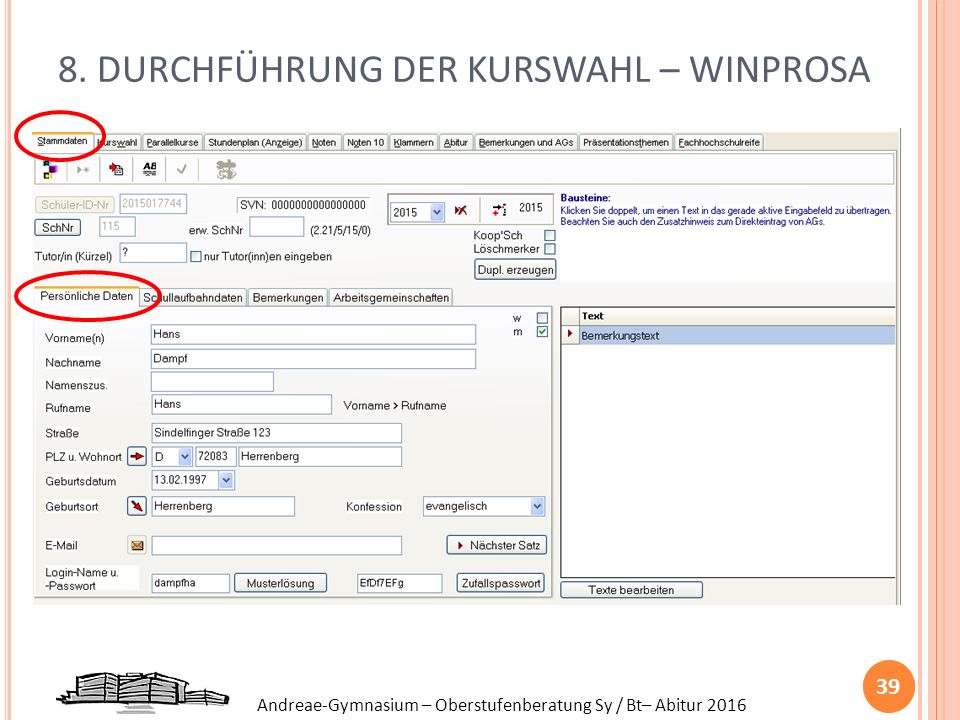Open the Kurswahl tab
The height and width of the screenshot is (720, 960).
[x=119, y=143]
